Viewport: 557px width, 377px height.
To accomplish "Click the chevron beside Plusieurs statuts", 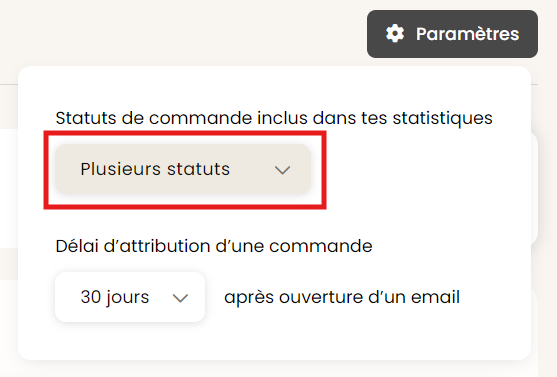I will (x=282, y=170).
